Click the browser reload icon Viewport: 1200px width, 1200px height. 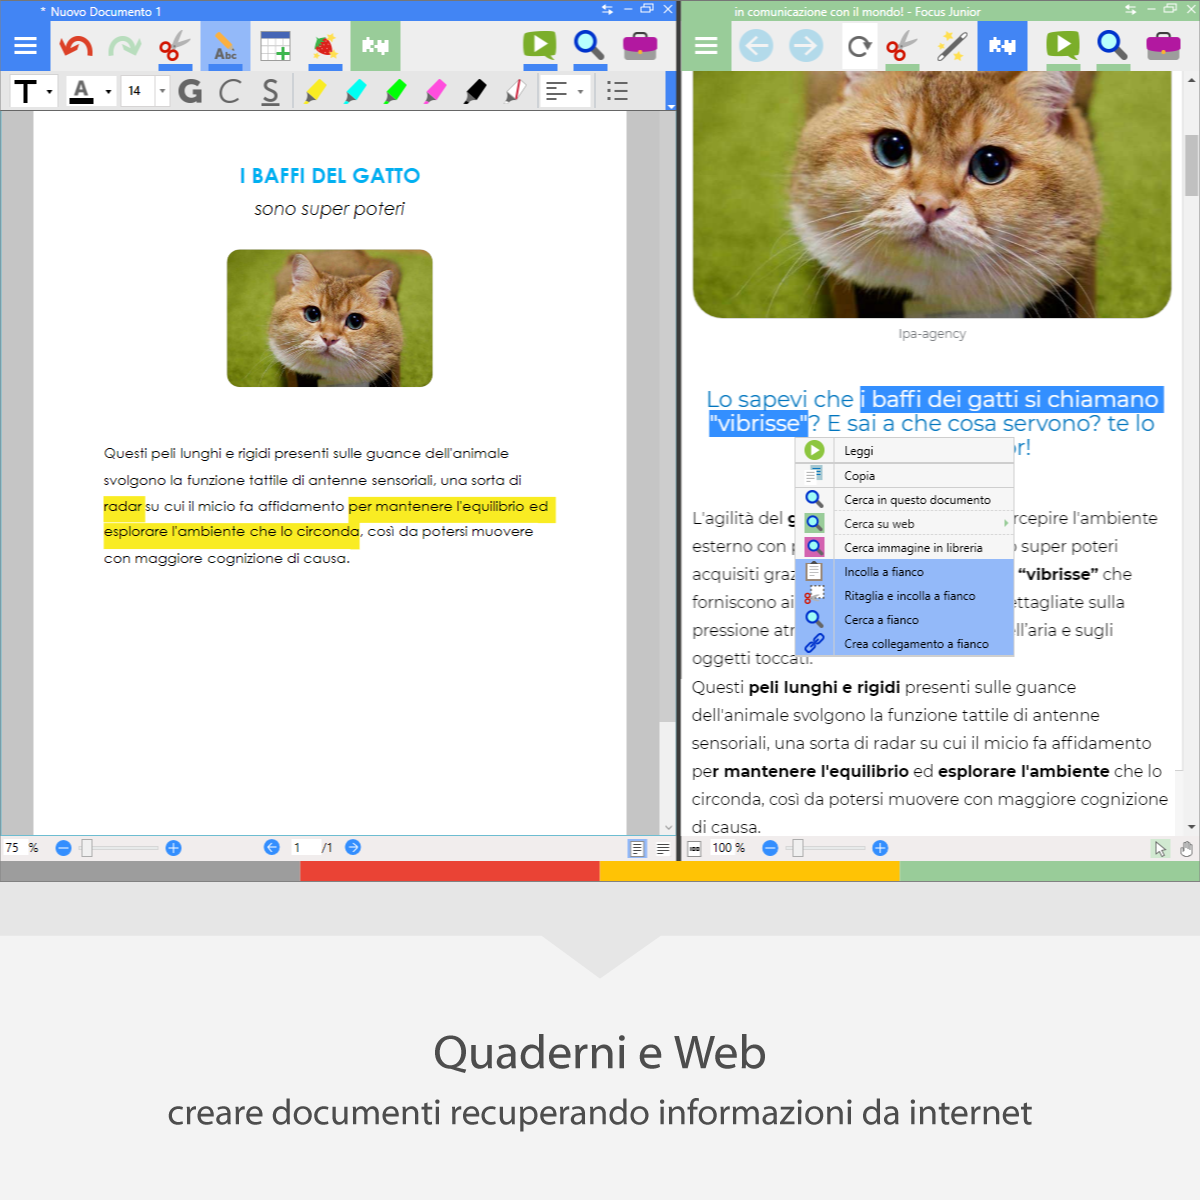[x=859, y=46]
